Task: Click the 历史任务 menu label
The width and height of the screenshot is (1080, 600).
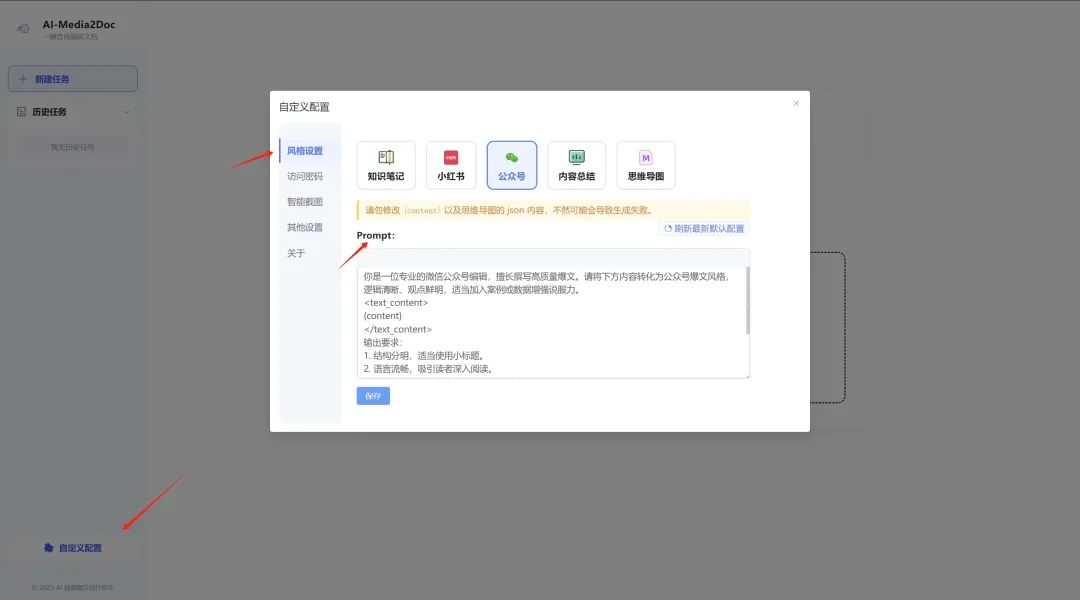Action: pos(49,112)
